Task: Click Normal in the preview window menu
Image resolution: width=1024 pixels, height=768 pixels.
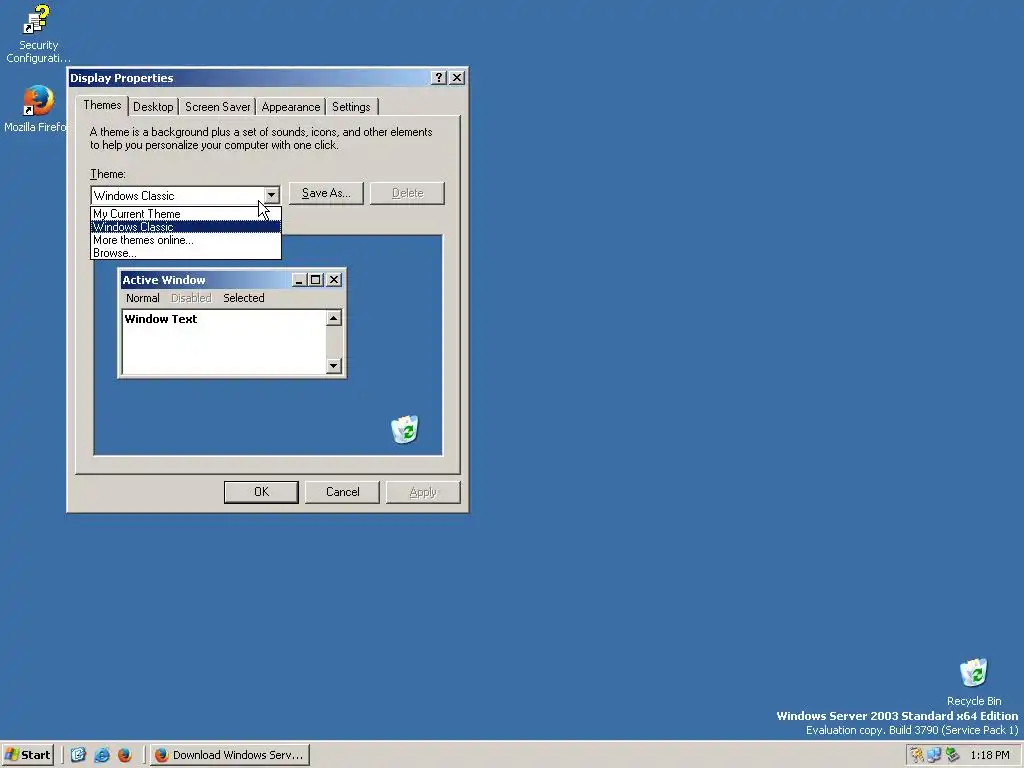Action: tap(142, 298)
